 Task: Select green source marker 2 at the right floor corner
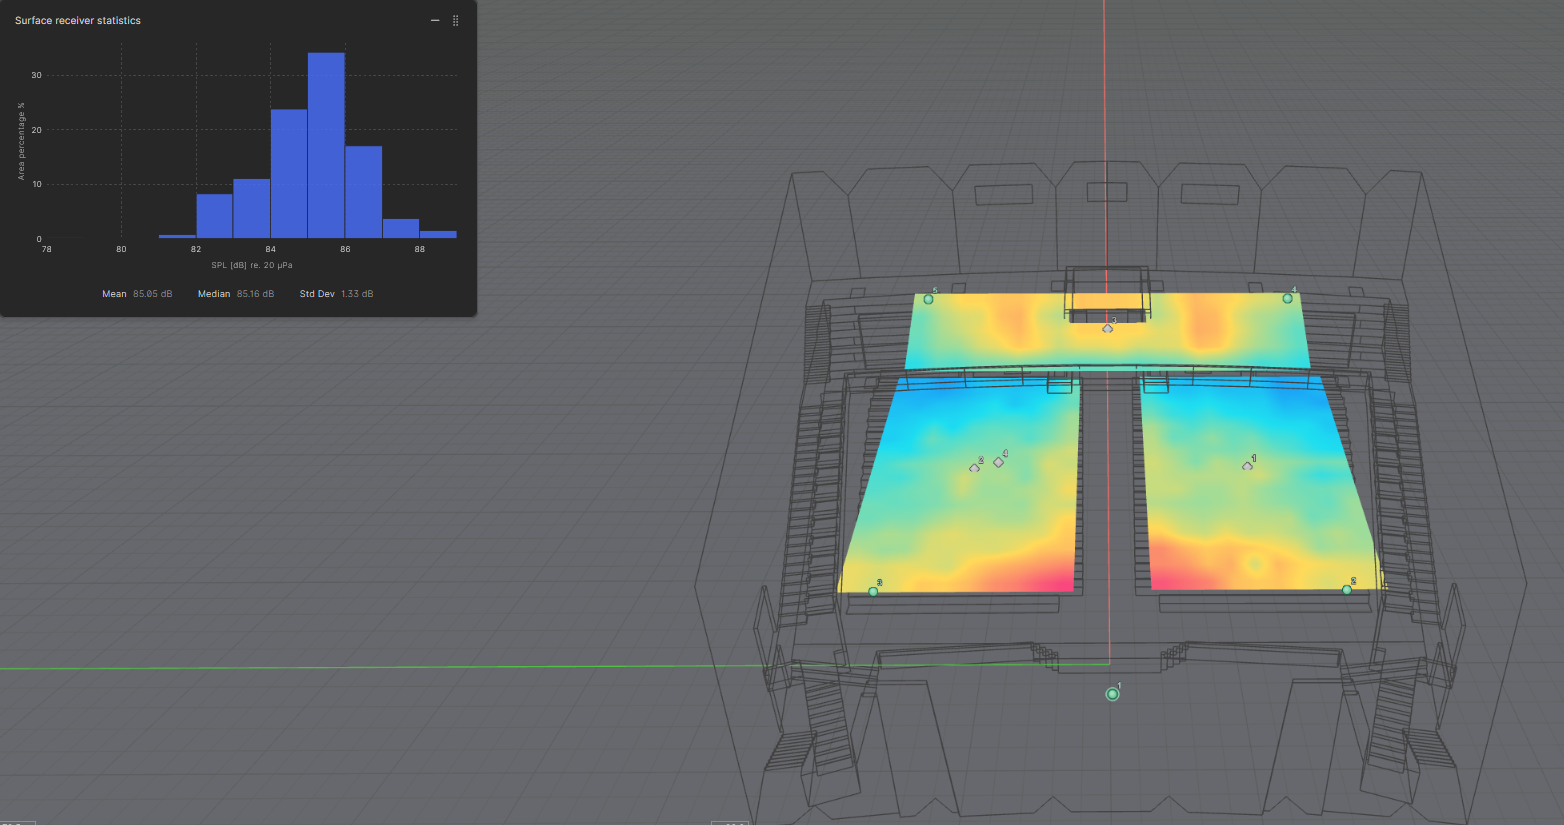pos(1347,590)
